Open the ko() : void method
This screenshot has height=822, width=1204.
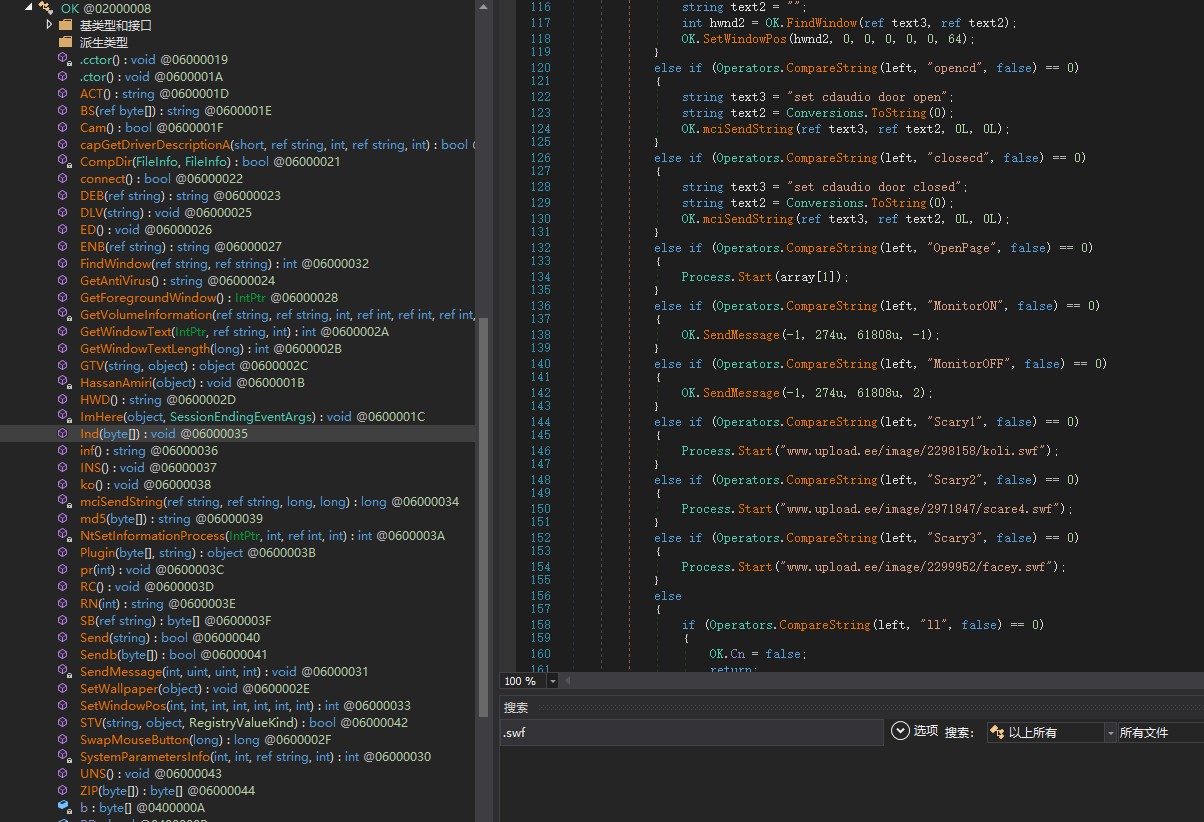tap(145, 484)
